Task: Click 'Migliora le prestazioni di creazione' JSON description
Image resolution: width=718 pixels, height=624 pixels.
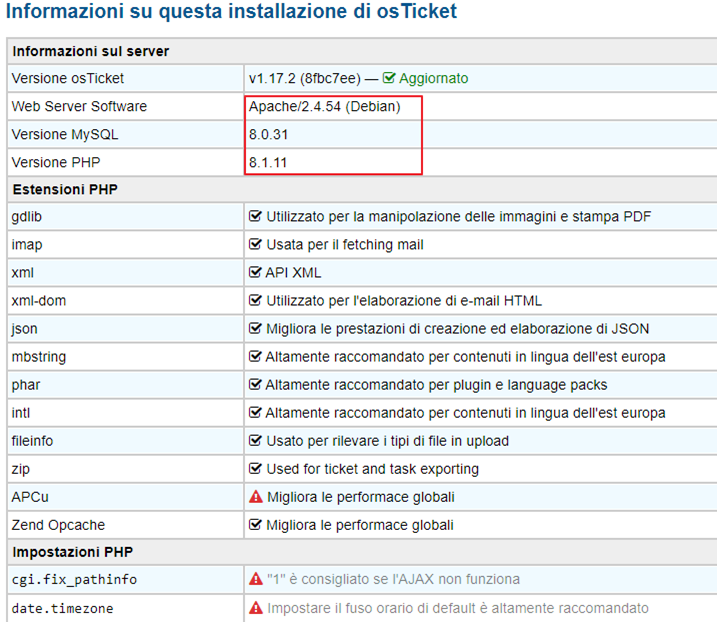Action: tap(457, 329)
